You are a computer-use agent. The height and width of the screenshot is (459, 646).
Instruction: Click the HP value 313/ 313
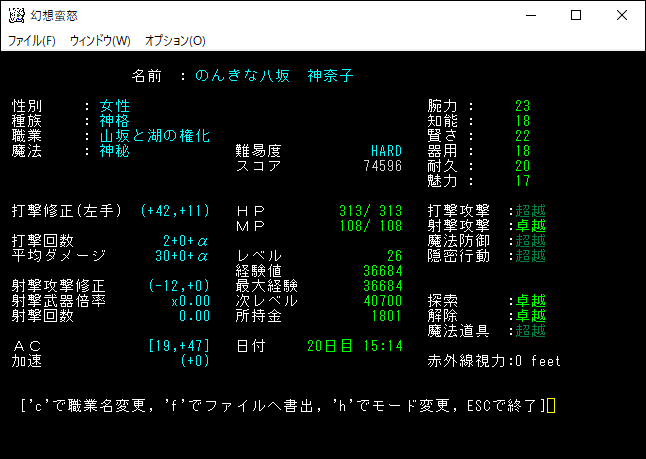click(x=370, y=211)
